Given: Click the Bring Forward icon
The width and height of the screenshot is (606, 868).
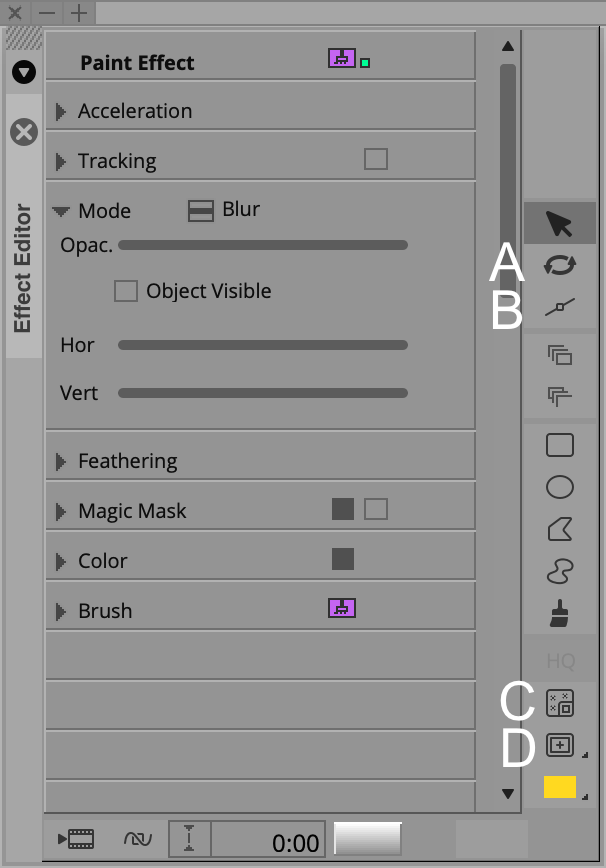Looking at the screenshot, I should coord(560,355).
